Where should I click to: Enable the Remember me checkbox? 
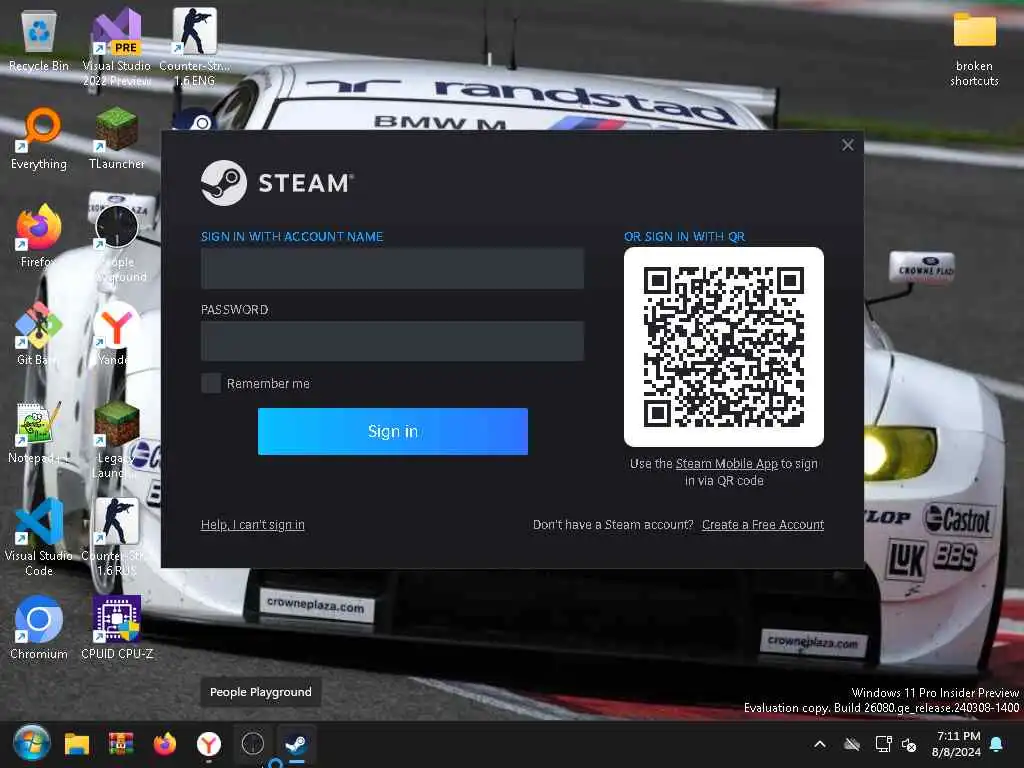(210, 383)
